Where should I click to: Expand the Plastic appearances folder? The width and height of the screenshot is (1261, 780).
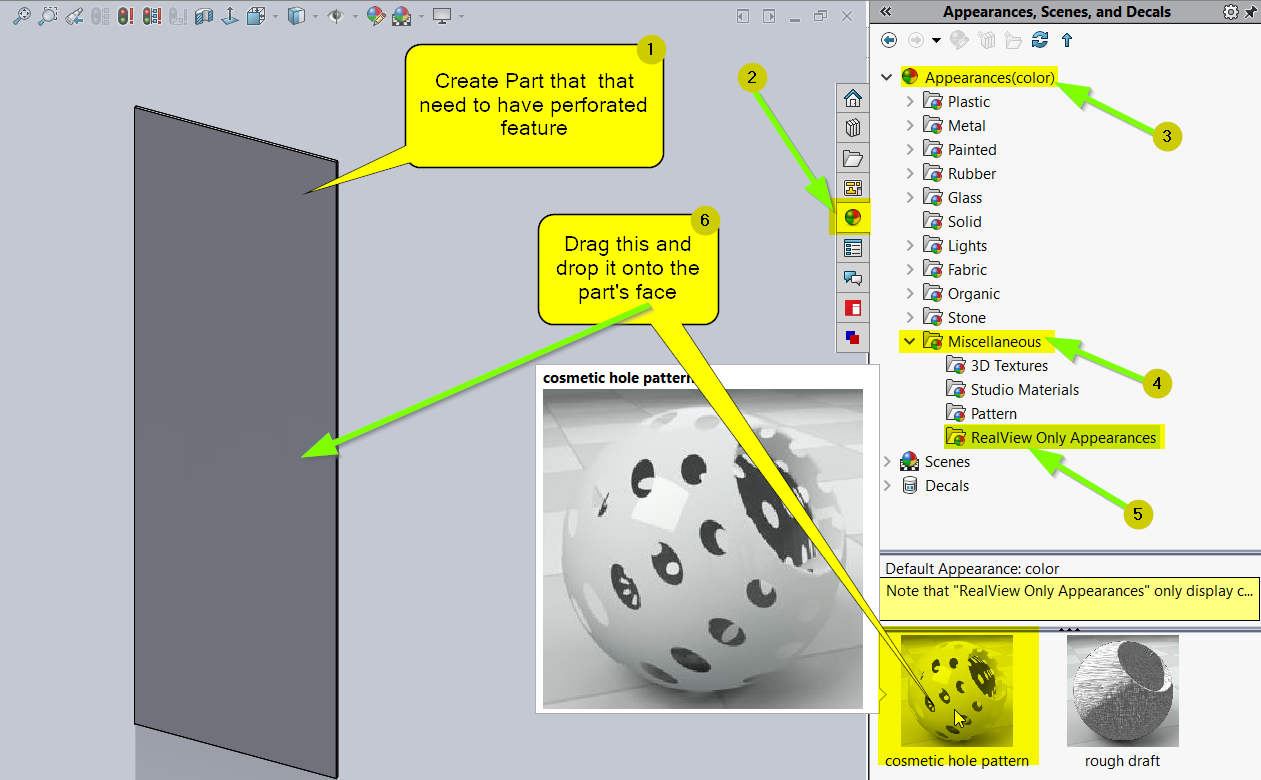tap(909, 101)
